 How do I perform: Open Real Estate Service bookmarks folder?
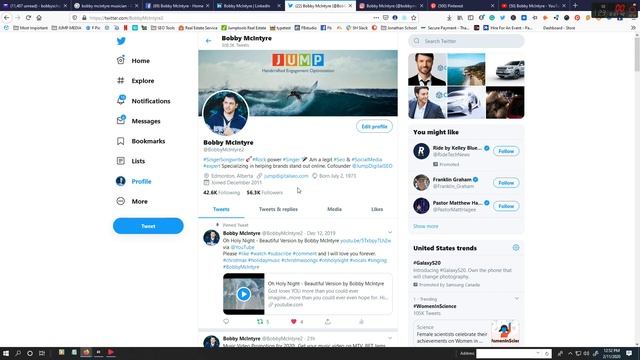(x=198, y=28)
